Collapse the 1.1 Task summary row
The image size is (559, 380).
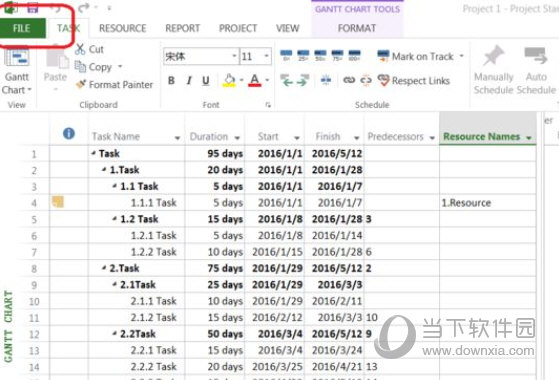115,186
